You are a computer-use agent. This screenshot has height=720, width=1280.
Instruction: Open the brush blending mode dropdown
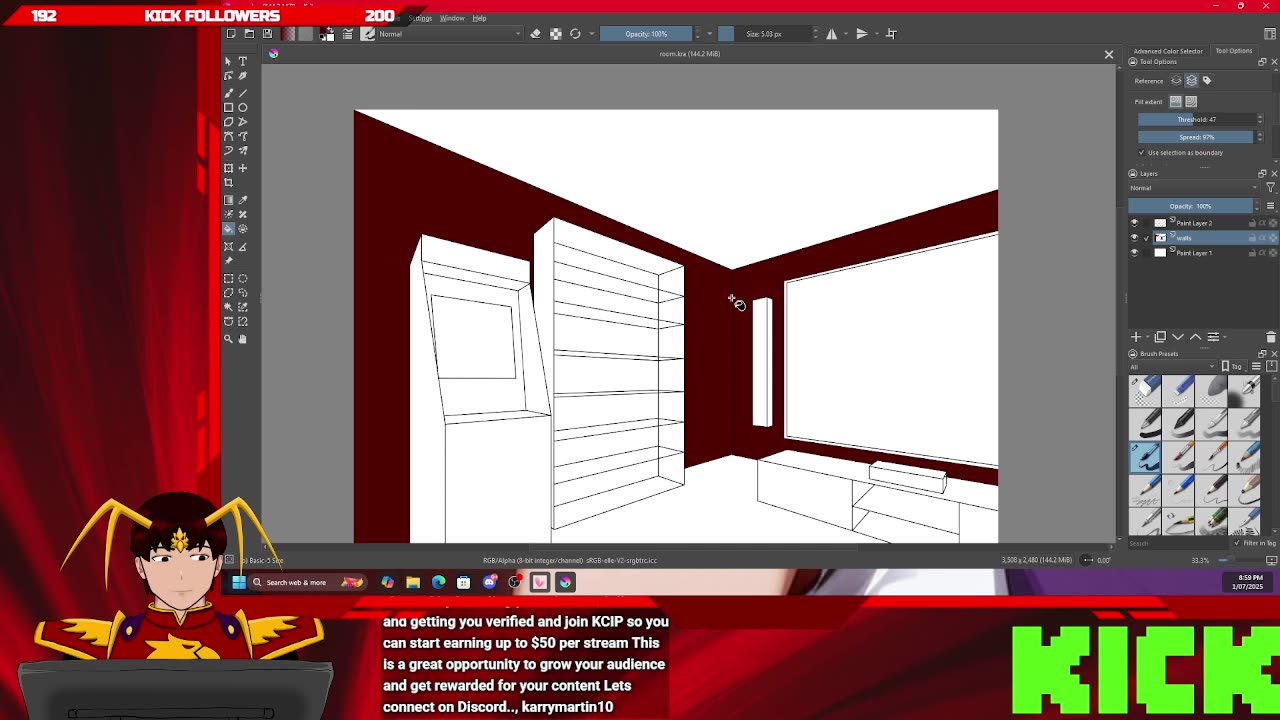tap(449, 34)
